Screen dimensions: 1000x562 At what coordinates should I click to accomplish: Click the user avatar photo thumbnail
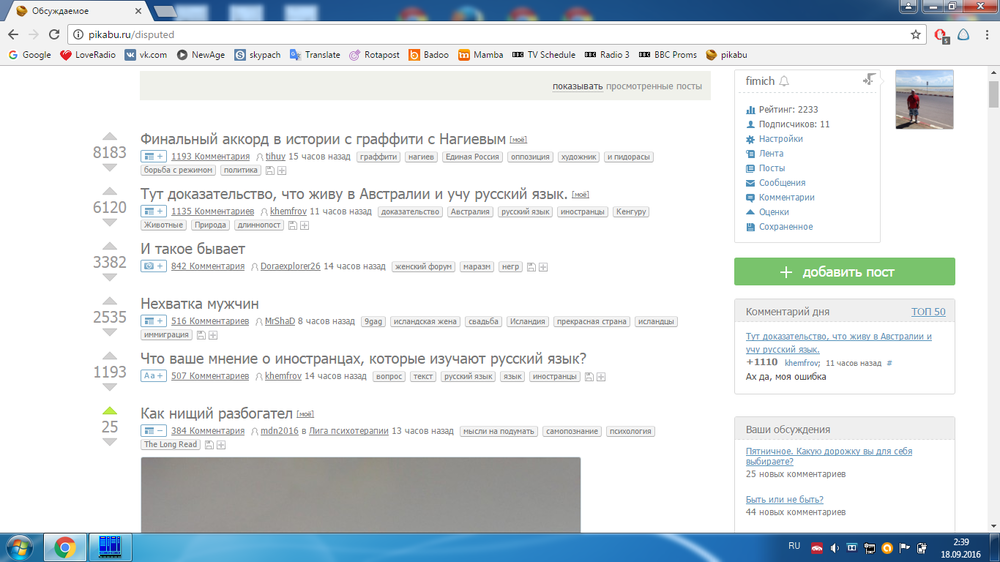[x=924, y=99]
